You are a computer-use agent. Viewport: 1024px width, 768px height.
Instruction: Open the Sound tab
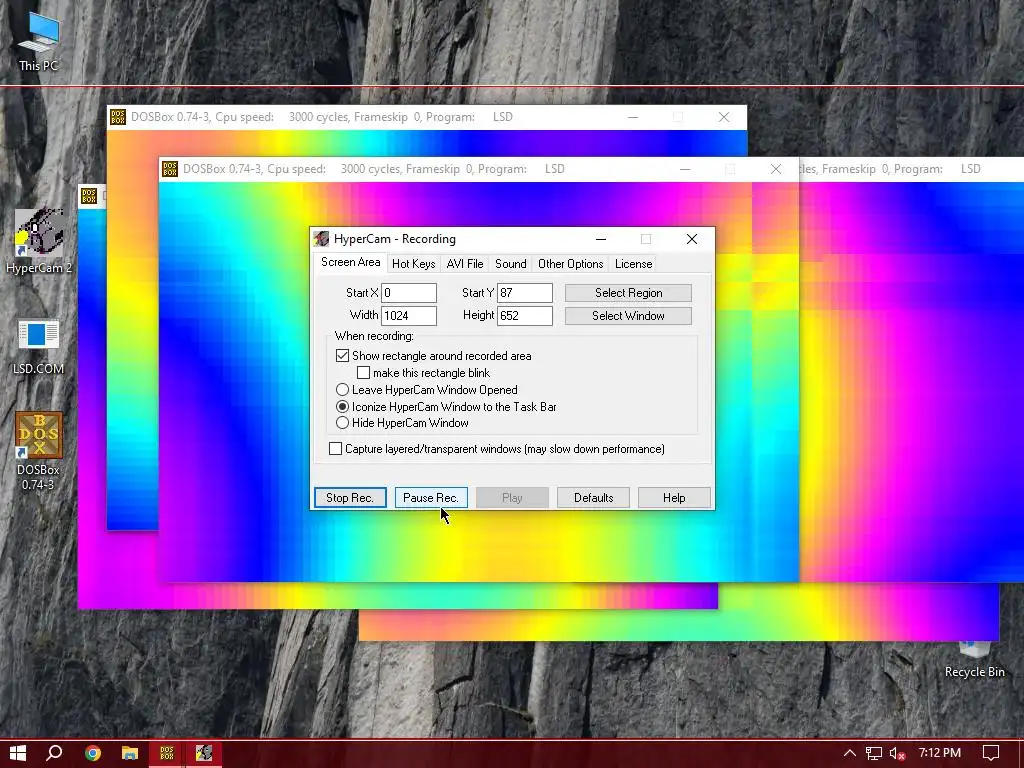point(511,264)
